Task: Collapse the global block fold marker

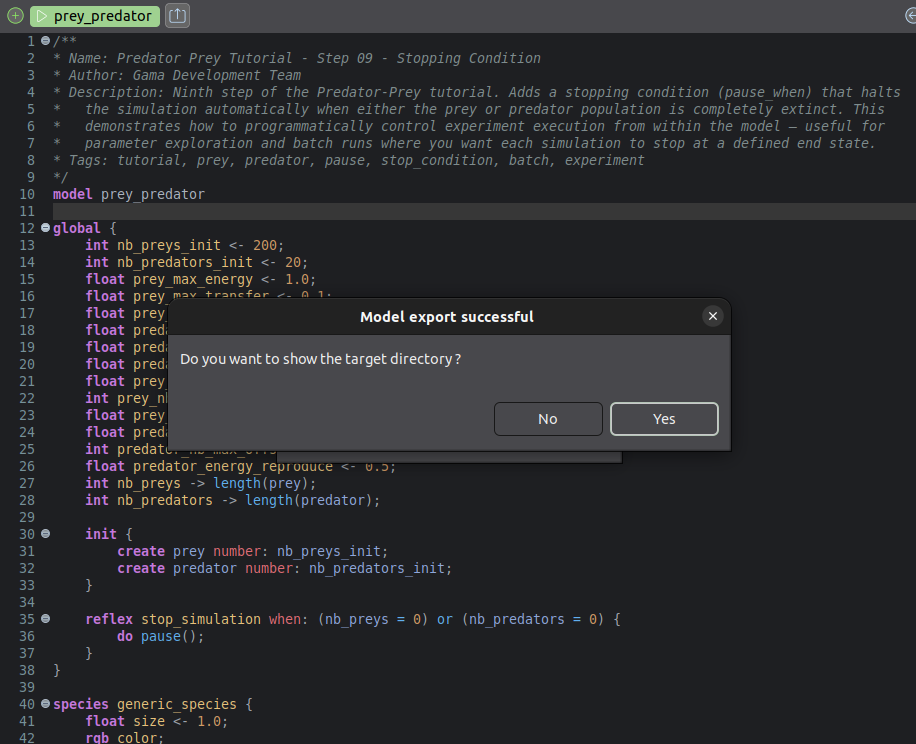Action: tap(45, 228)
